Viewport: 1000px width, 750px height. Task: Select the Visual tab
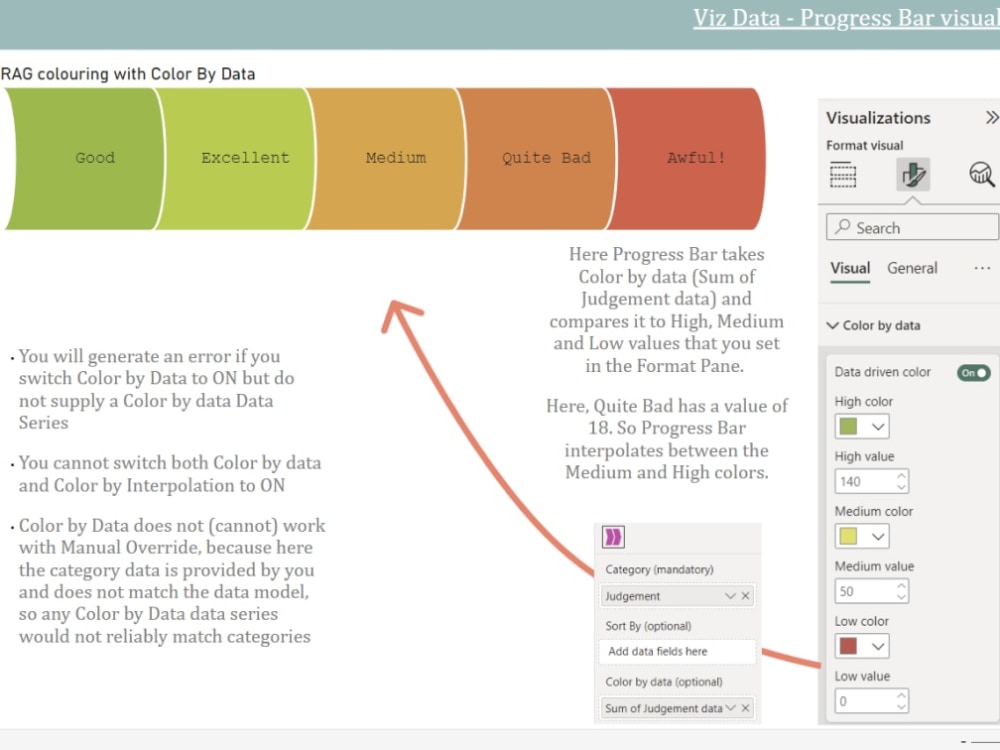[850, 268]
